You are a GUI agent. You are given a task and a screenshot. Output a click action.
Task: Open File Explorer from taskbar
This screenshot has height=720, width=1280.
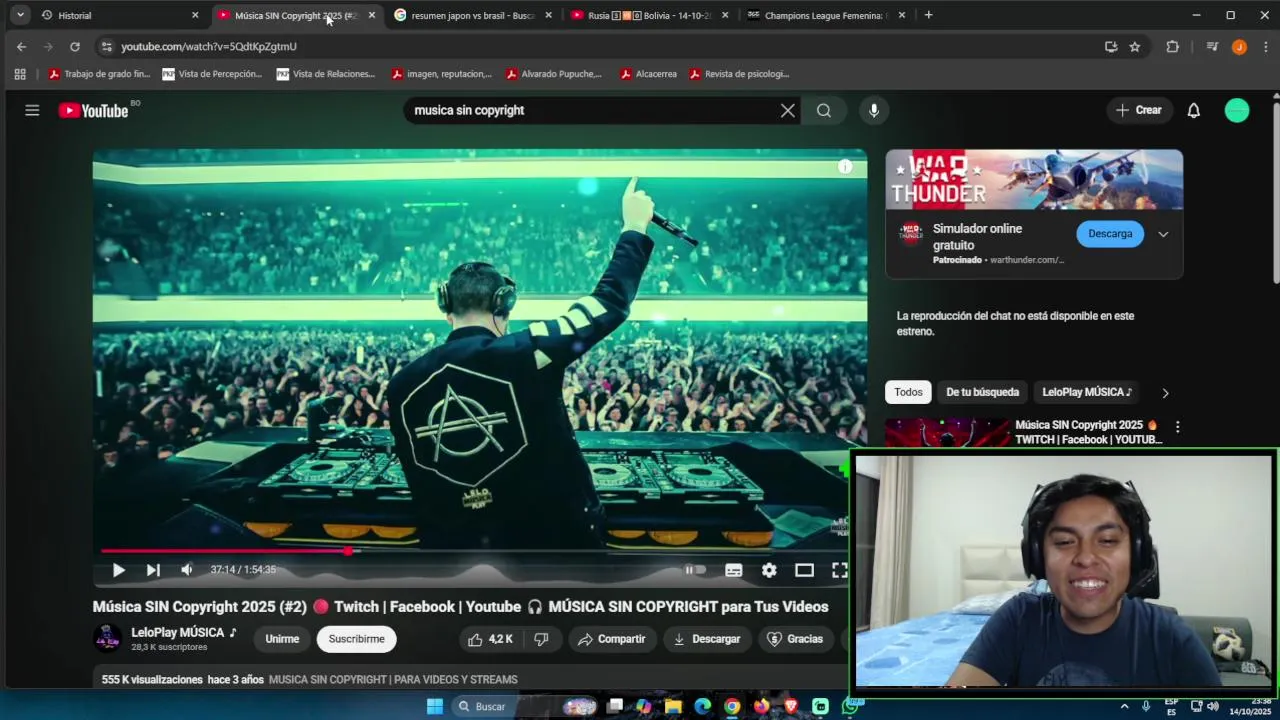673,706
